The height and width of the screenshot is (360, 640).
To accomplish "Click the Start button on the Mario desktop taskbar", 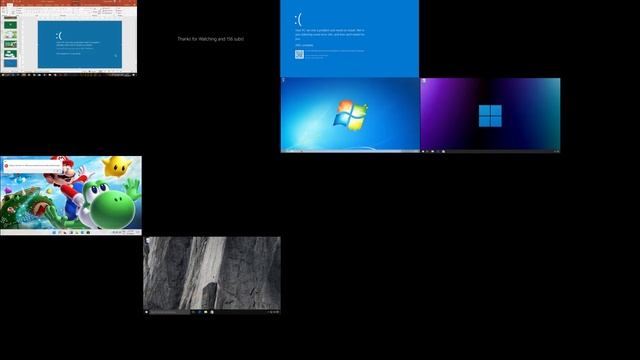I will click(54, 232).
